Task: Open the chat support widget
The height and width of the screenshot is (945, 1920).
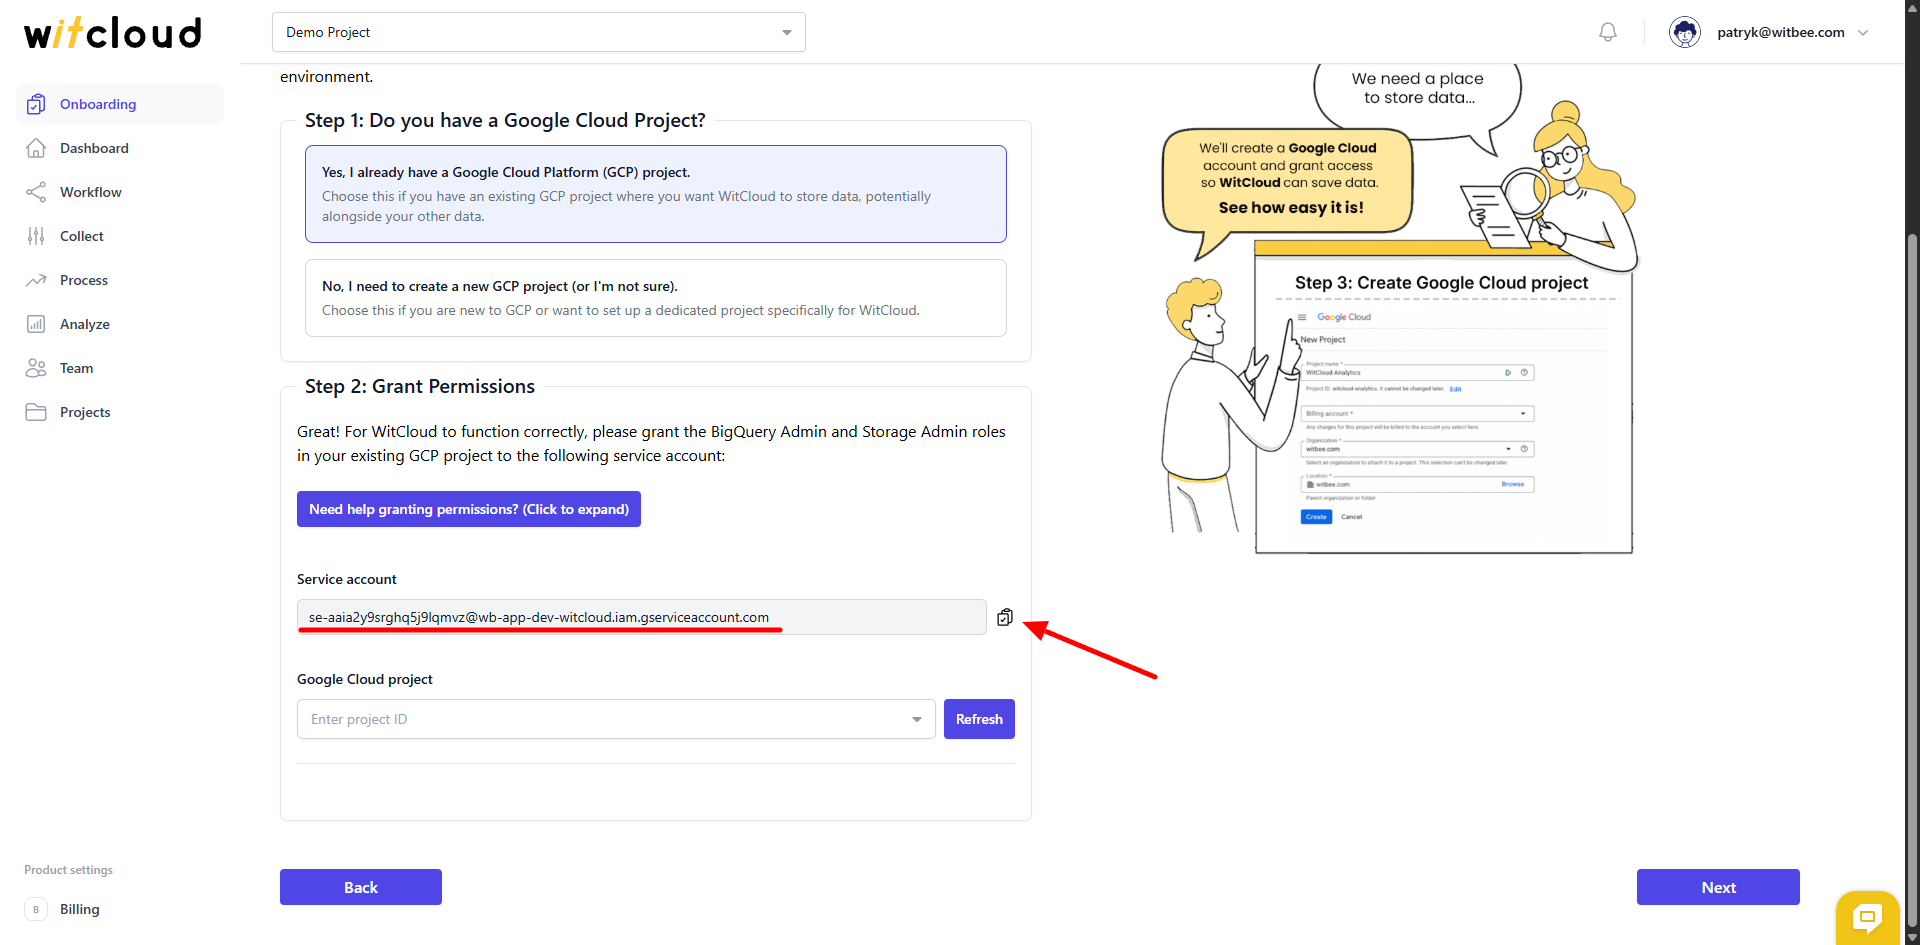Action: [1867, 916]
